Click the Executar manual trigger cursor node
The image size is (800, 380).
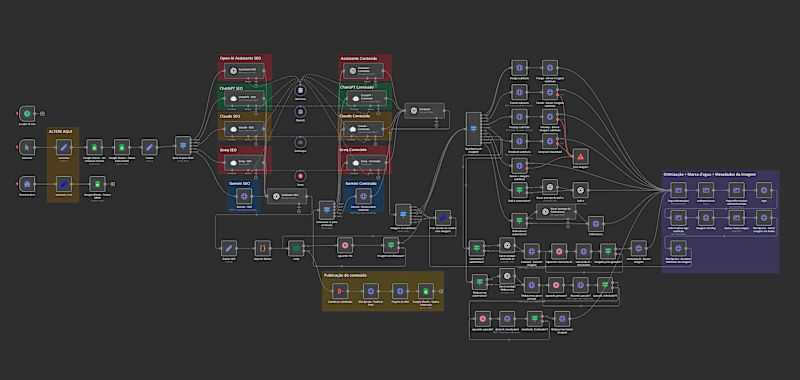coord(27,147)
